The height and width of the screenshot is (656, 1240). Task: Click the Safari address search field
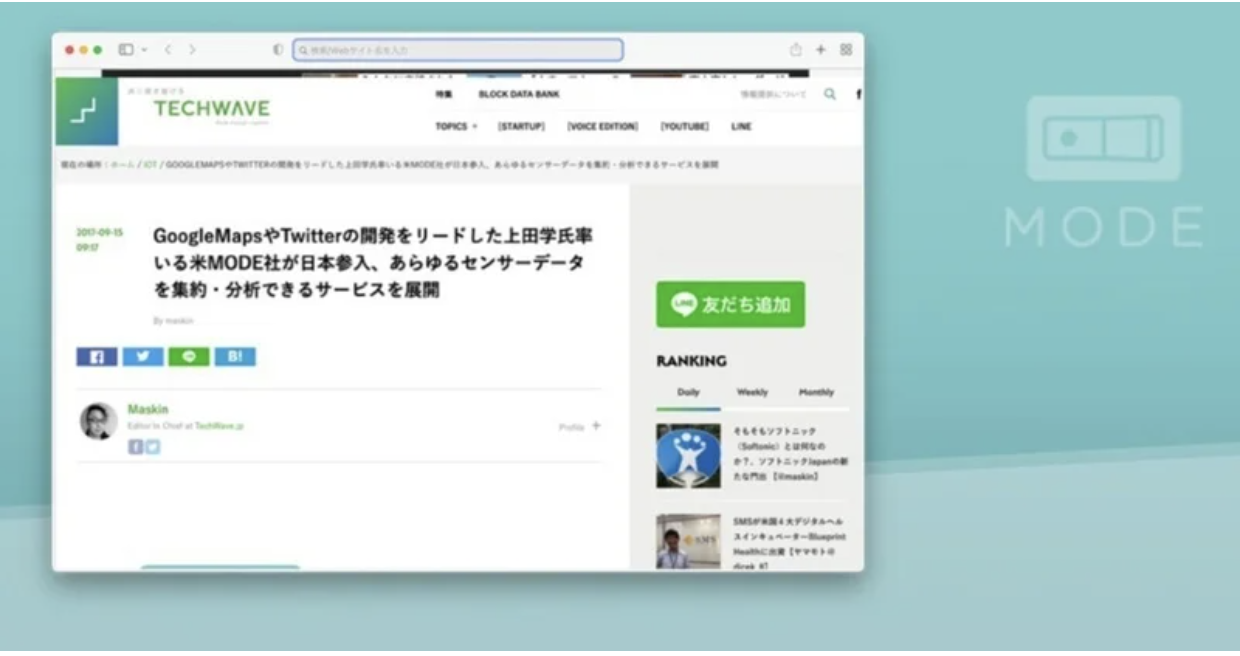coord(458,49)
